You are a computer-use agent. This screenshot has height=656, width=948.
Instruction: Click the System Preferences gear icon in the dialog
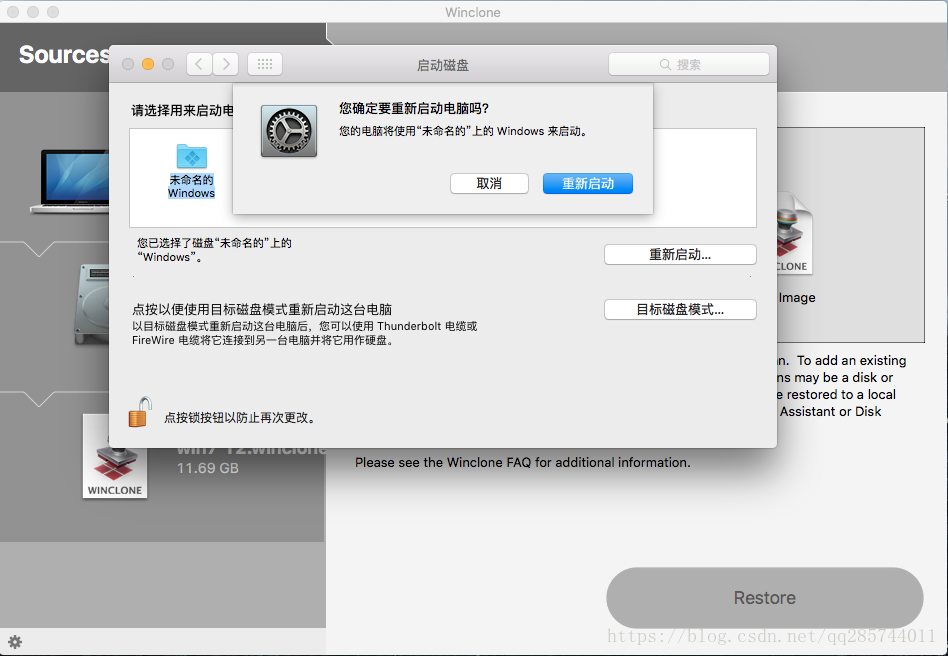click(289, 131)
